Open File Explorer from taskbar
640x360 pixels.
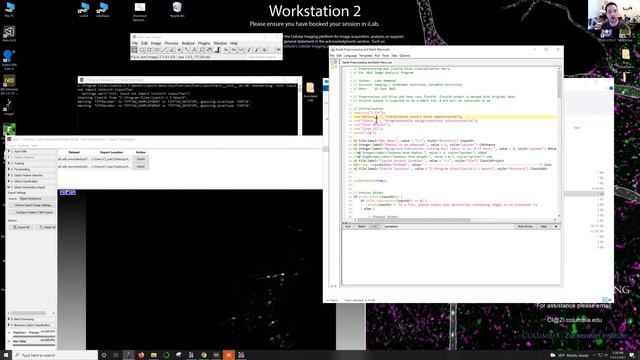153,355
